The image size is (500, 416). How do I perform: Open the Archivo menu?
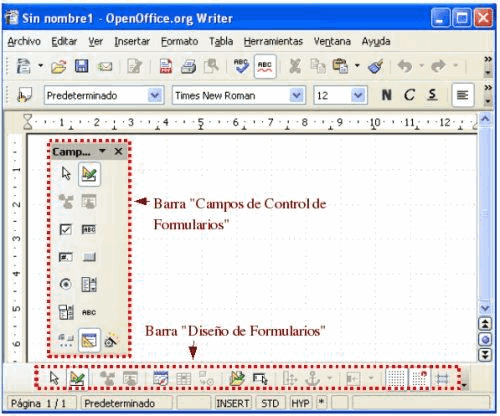24,41
